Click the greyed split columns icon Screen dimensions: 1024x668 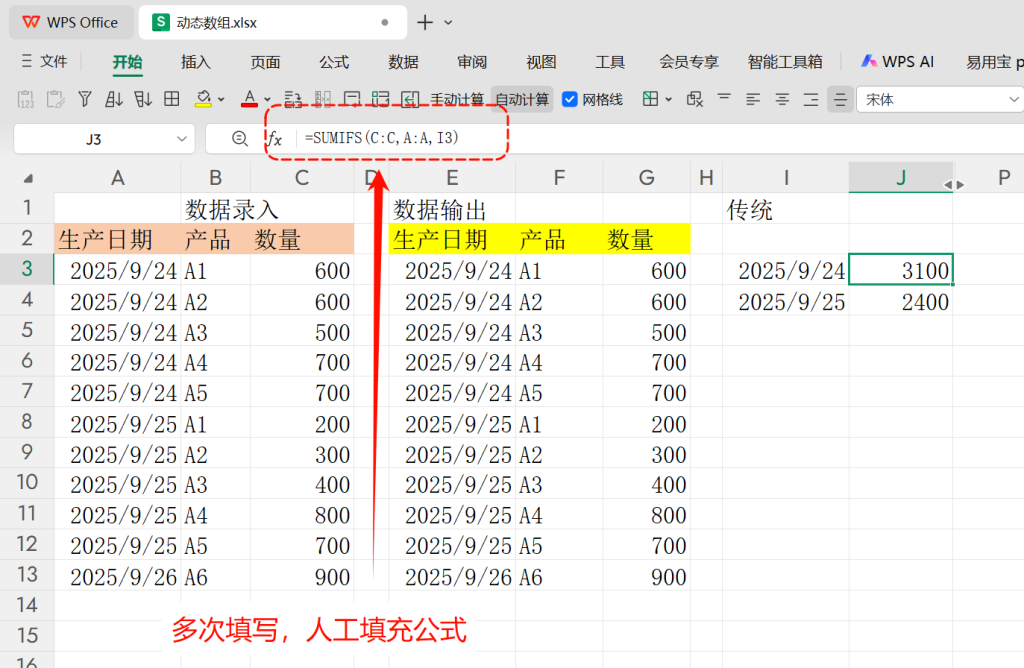322,99
